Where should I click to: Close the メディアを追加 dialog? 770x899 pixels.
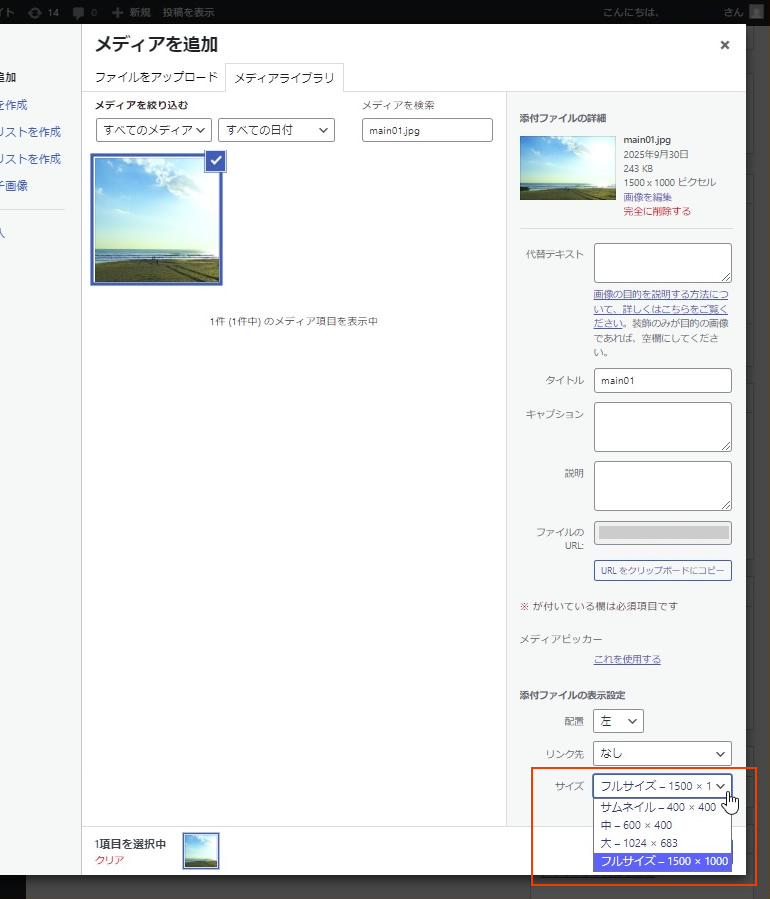click(725, 45)
